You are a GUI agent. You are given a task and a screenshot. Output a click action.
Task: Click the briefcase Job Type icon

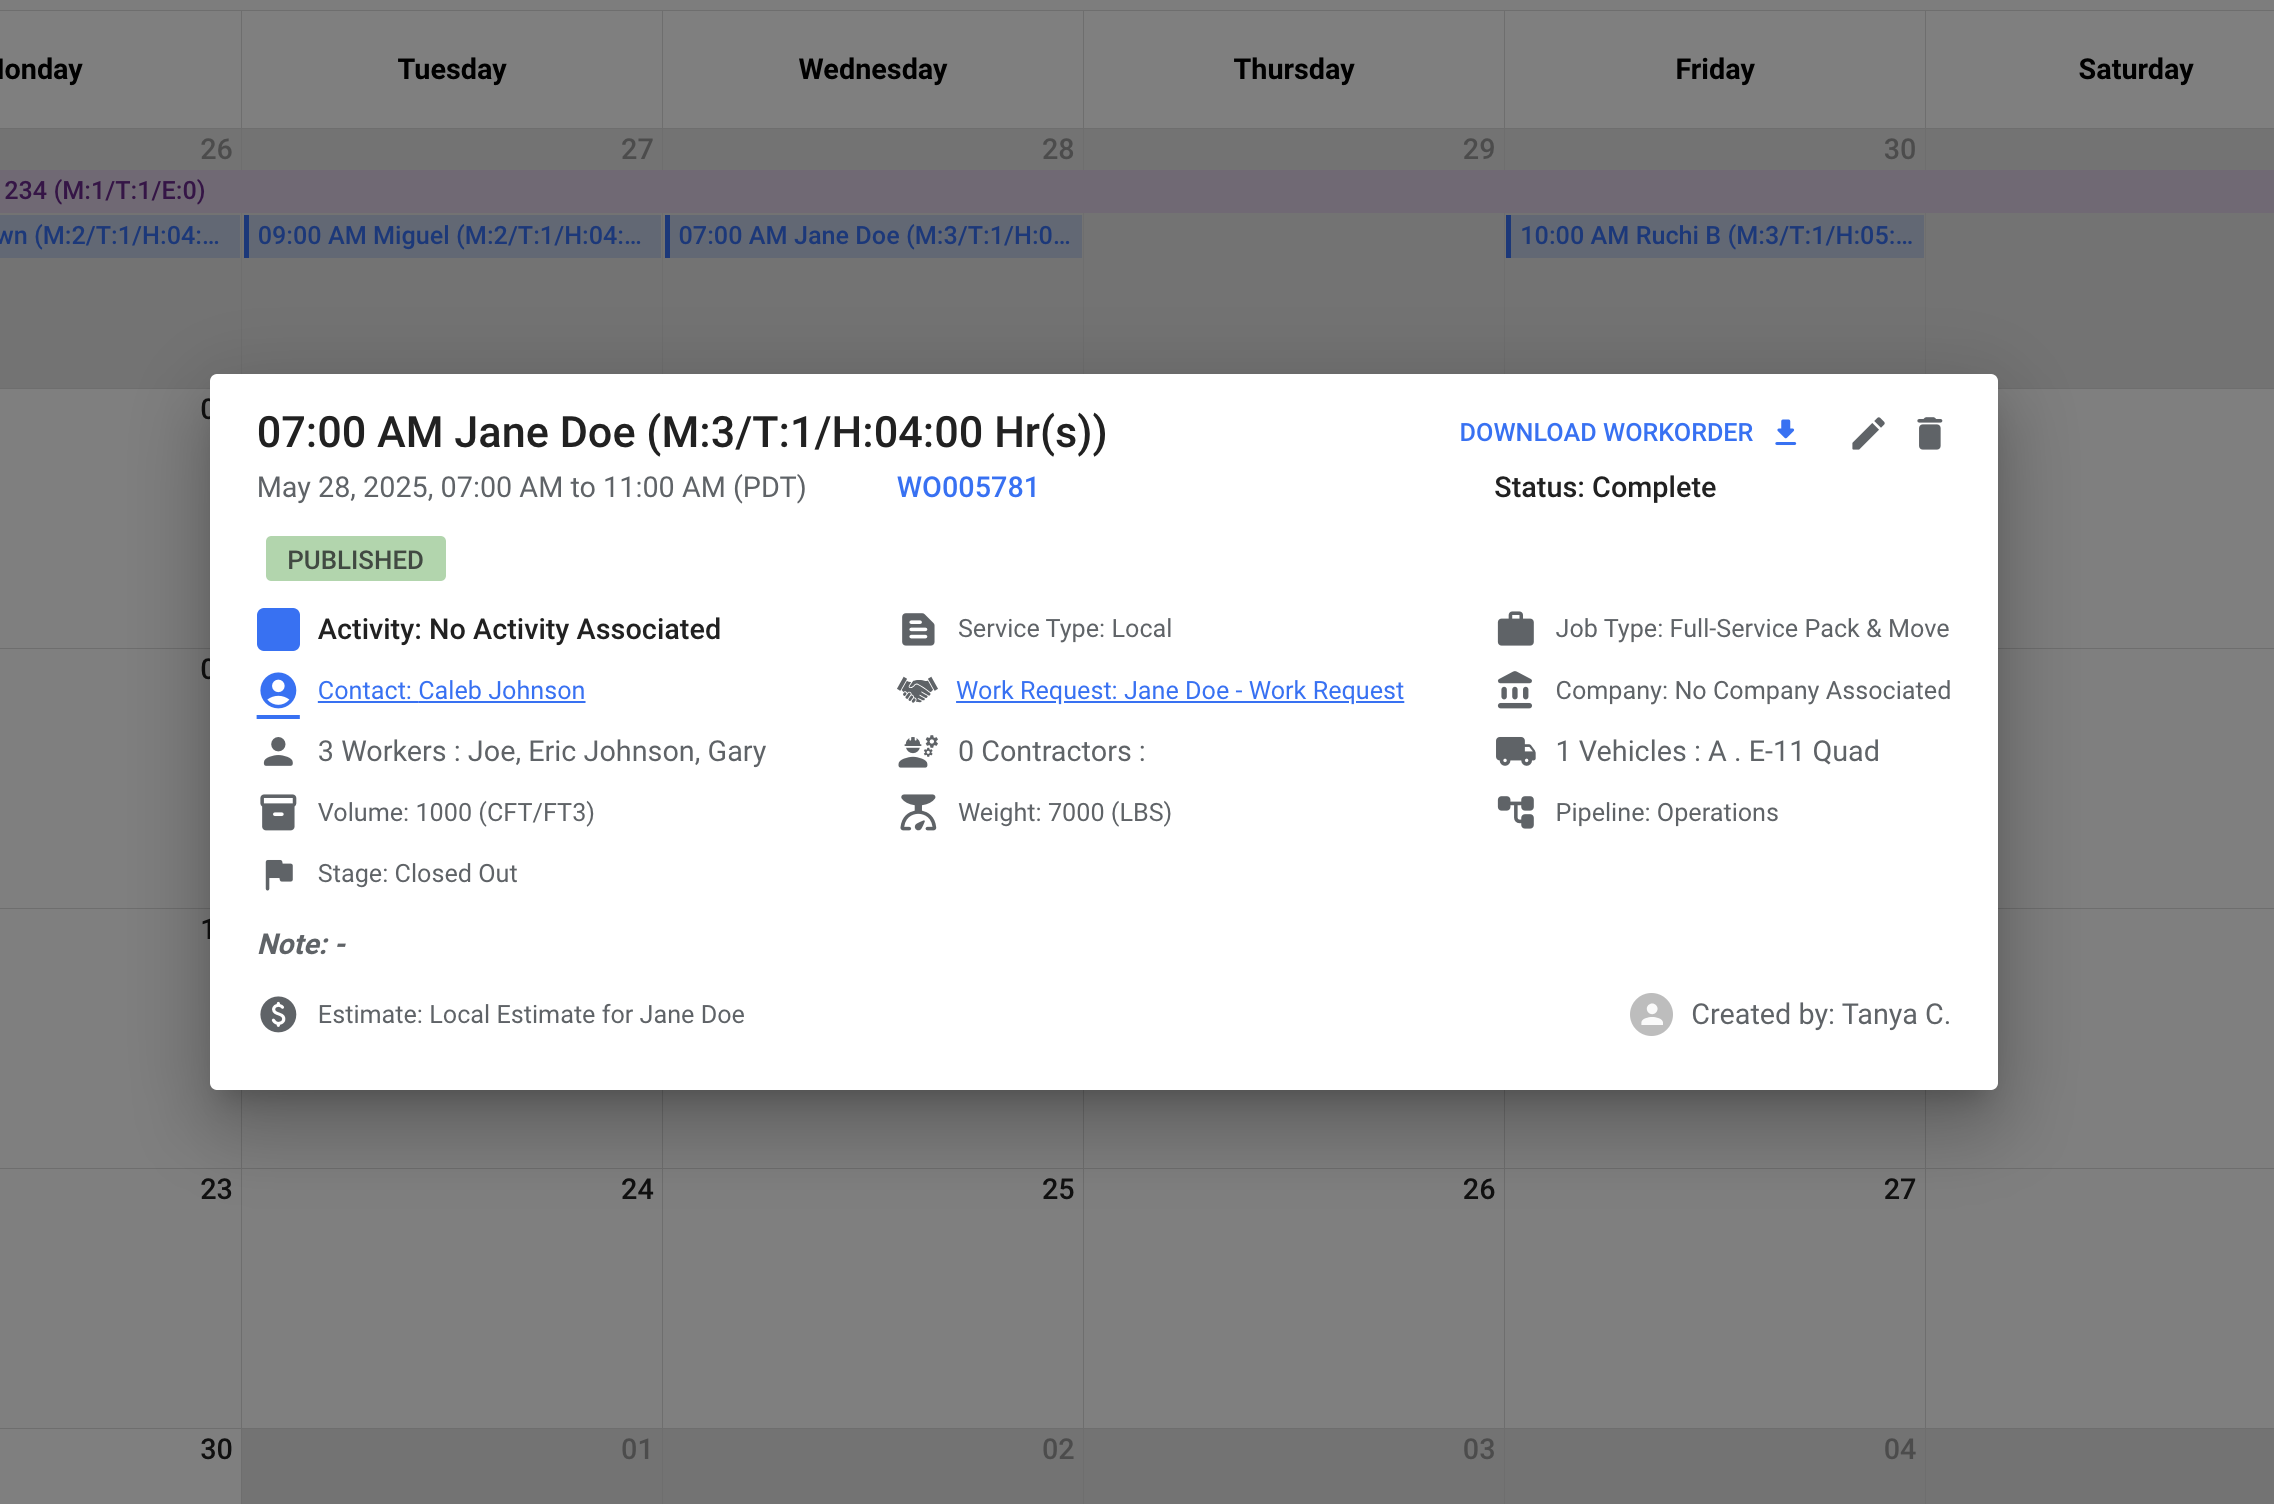pyautogui.click(x=1515, y=629)
